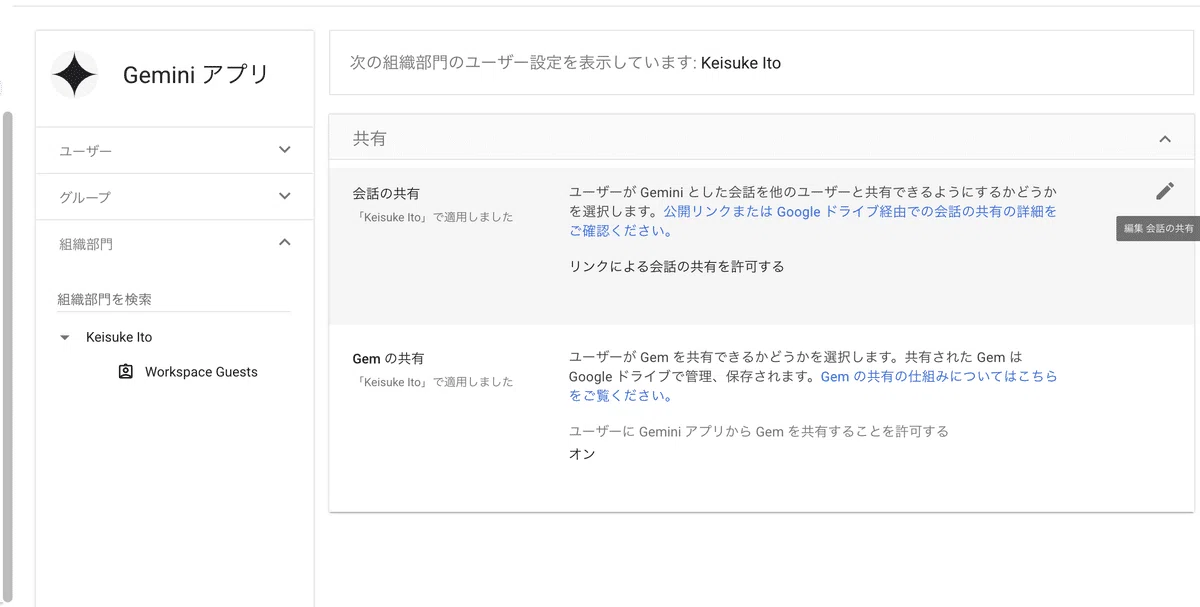The image size is (1200, 607).
Task: Collapse the 組織部門 section chevron
Action: tap(285, 242)
